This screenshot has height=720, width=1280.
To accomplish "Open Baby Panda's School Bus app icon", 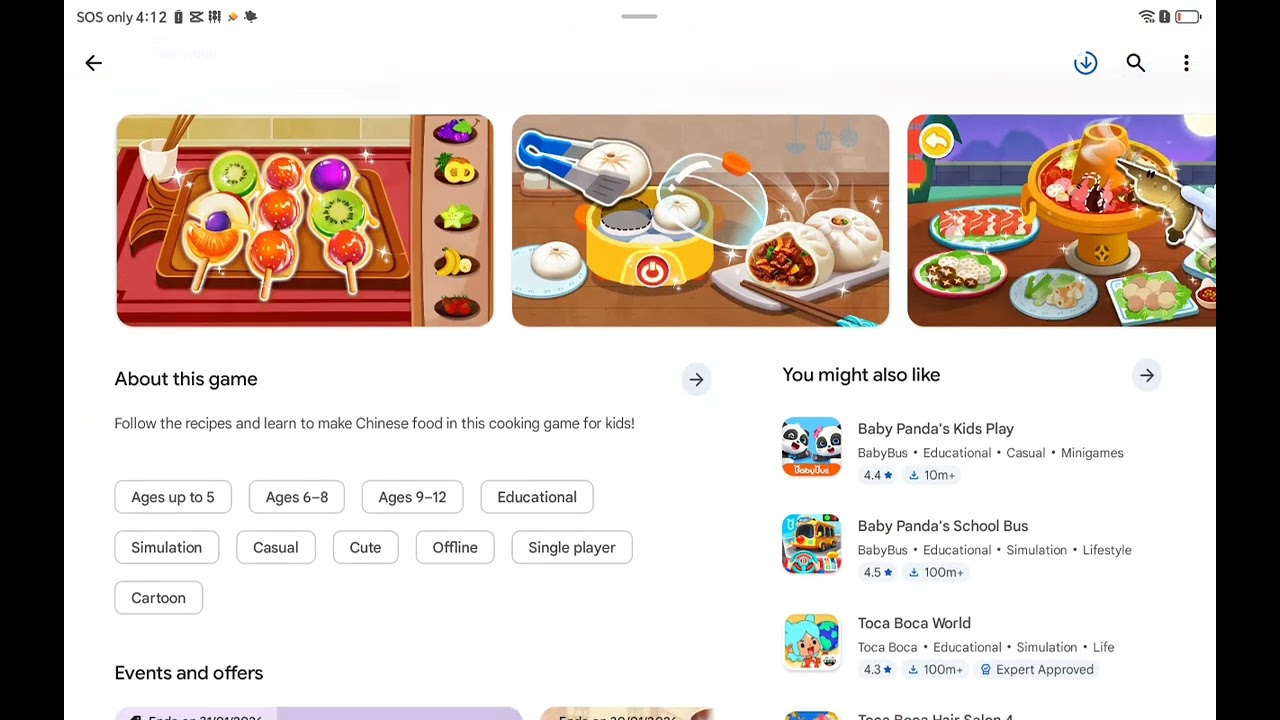I will [811, 544].
